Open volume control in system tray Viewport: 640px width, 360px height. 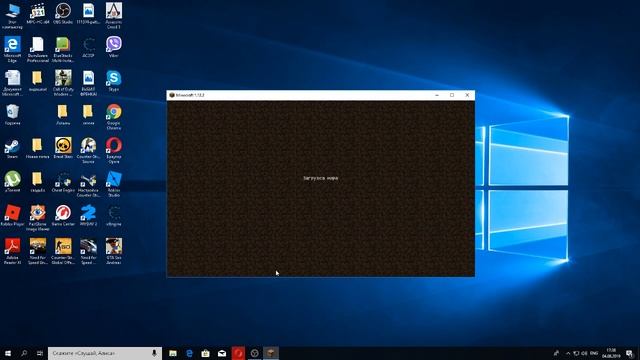pyautogui.click(x=584, y=353)
